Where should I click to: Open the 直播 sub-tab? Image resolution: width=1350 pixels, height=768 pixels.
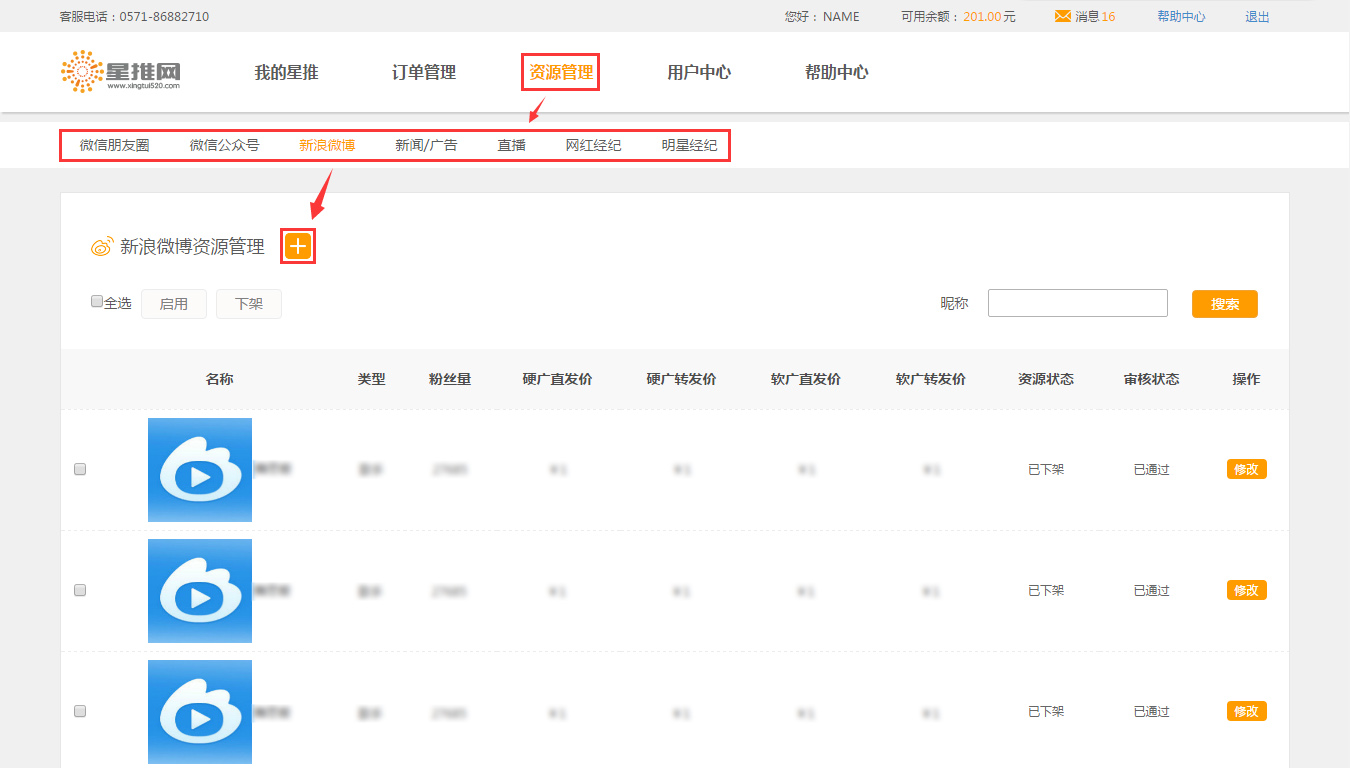512,145
